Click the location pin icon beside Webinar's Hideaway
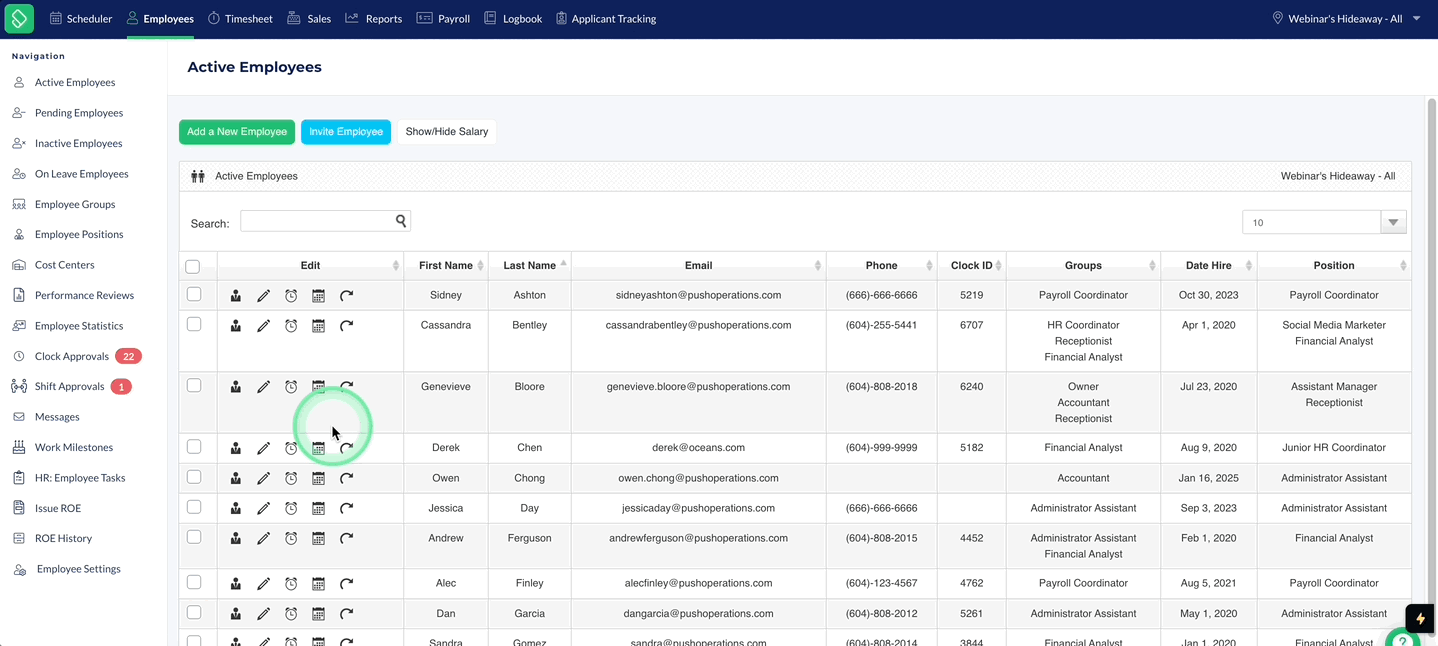The image size is (1438, 646). coord(1277,18)
